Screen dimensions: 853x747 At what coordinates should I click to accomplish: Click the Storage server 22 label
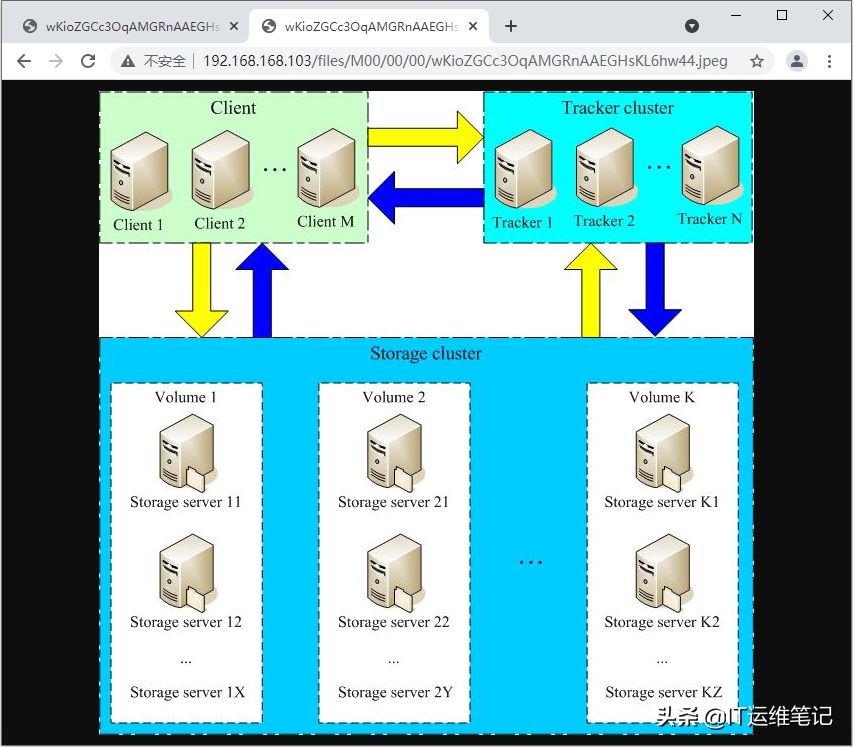point(394,622)
